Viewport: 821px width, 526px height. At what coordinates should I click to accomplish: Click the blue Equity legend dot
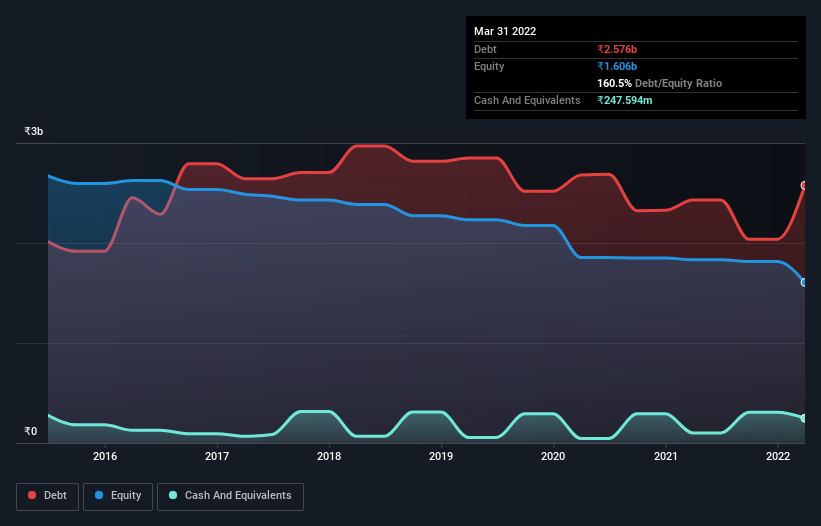(99, 495)
